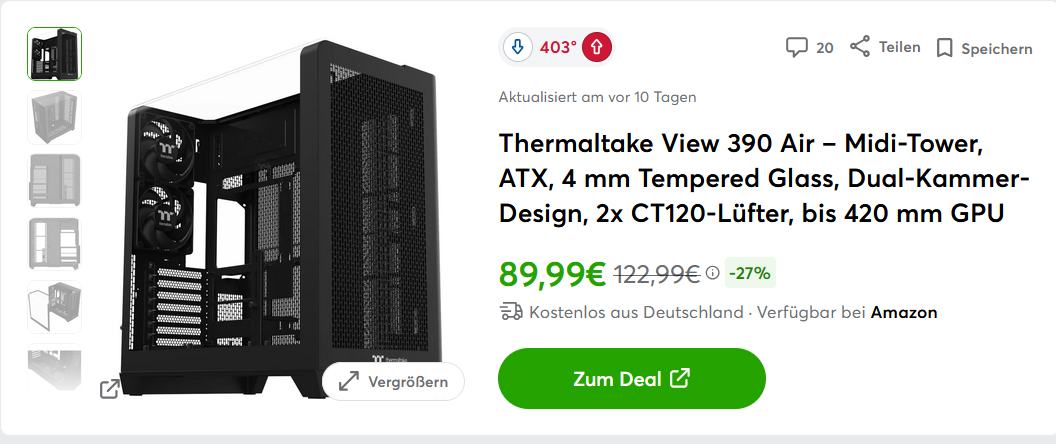This screenshot has height=444, width=1056.
Task: Open the external link icon below the image
Action: 110,388
